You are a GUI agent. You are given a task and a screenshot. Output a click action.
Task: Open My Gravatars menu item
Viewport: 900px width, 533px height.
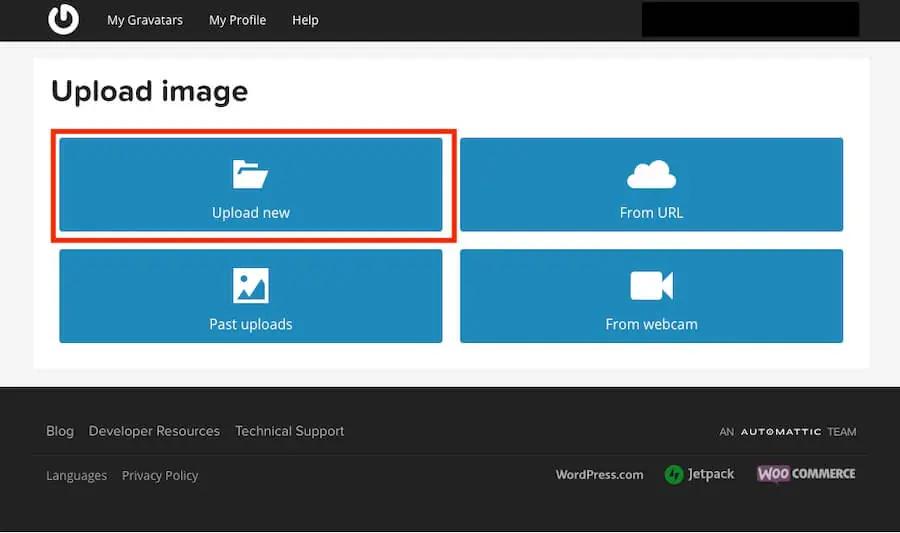[145, 20]
